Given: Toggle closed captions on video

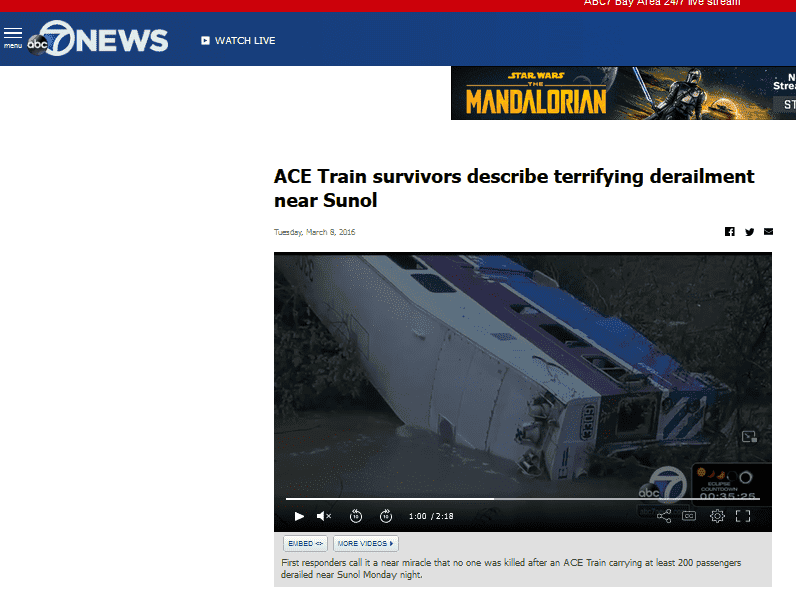Looking at the screenshot, I should click(x=689, y=516).
